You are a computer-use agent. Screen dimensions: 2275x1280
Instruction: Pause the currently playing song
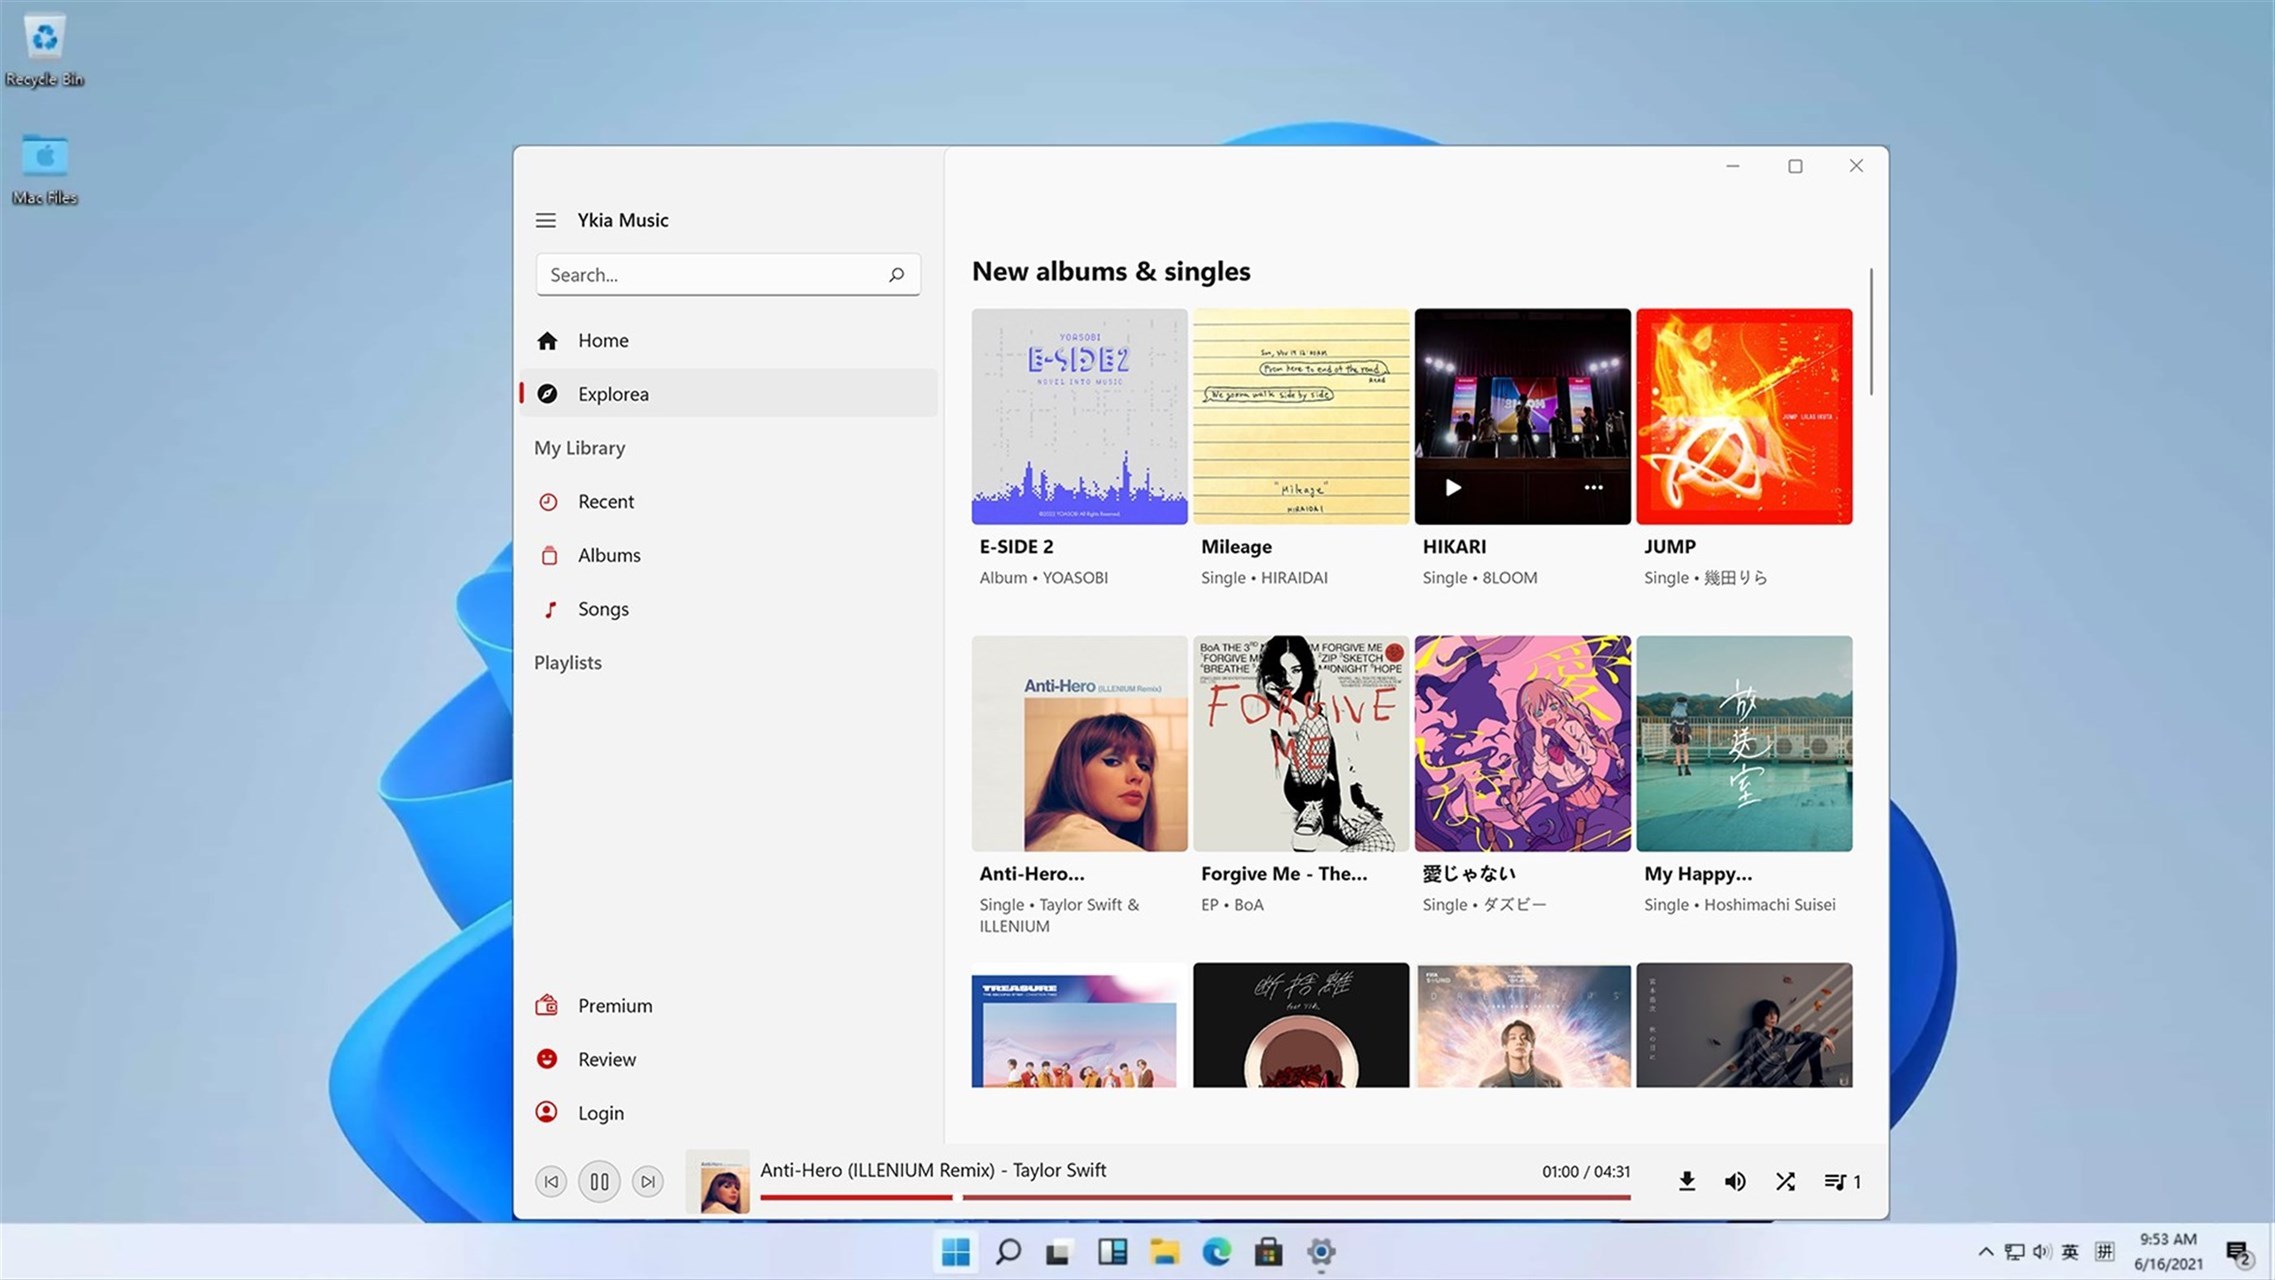599,1181
